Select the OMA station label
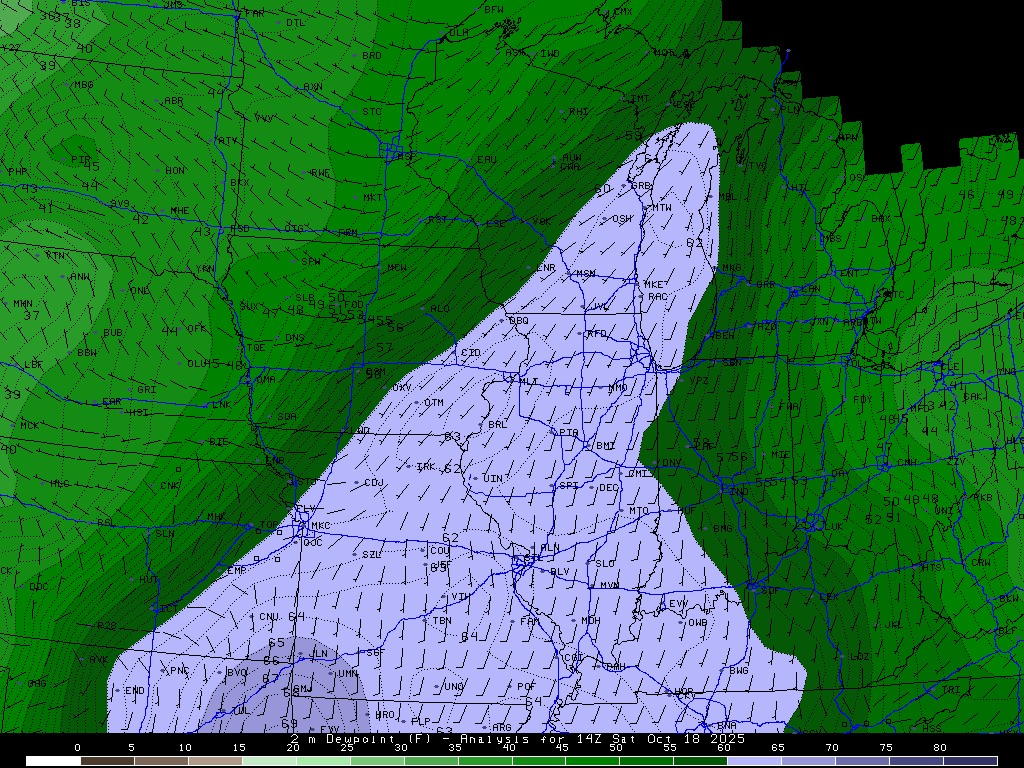The width and height of the screenshot is (1024, 768). tap(266, 379)
